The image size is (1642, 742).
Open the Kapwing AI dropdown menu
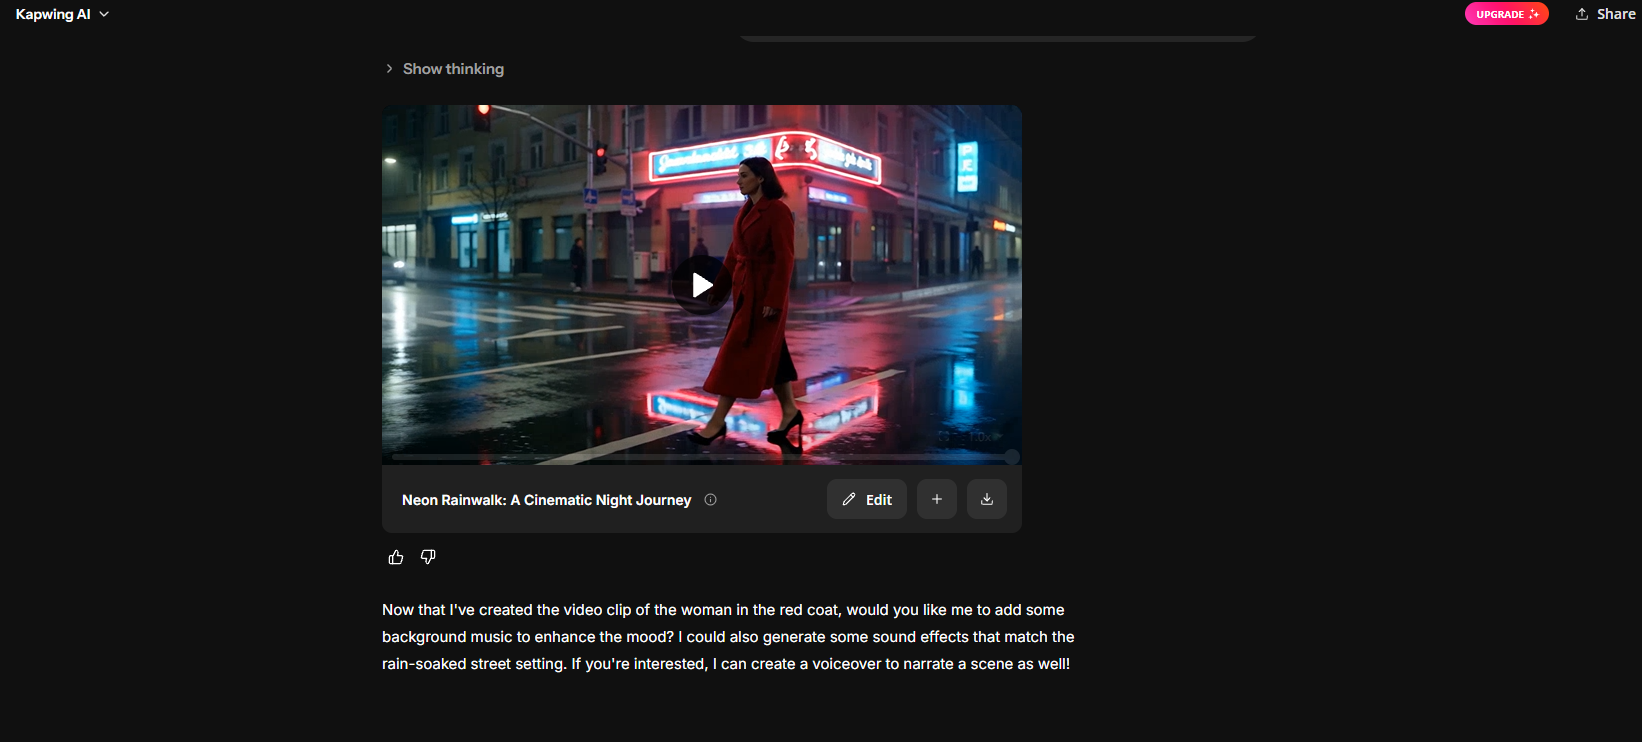coord(62,14)
